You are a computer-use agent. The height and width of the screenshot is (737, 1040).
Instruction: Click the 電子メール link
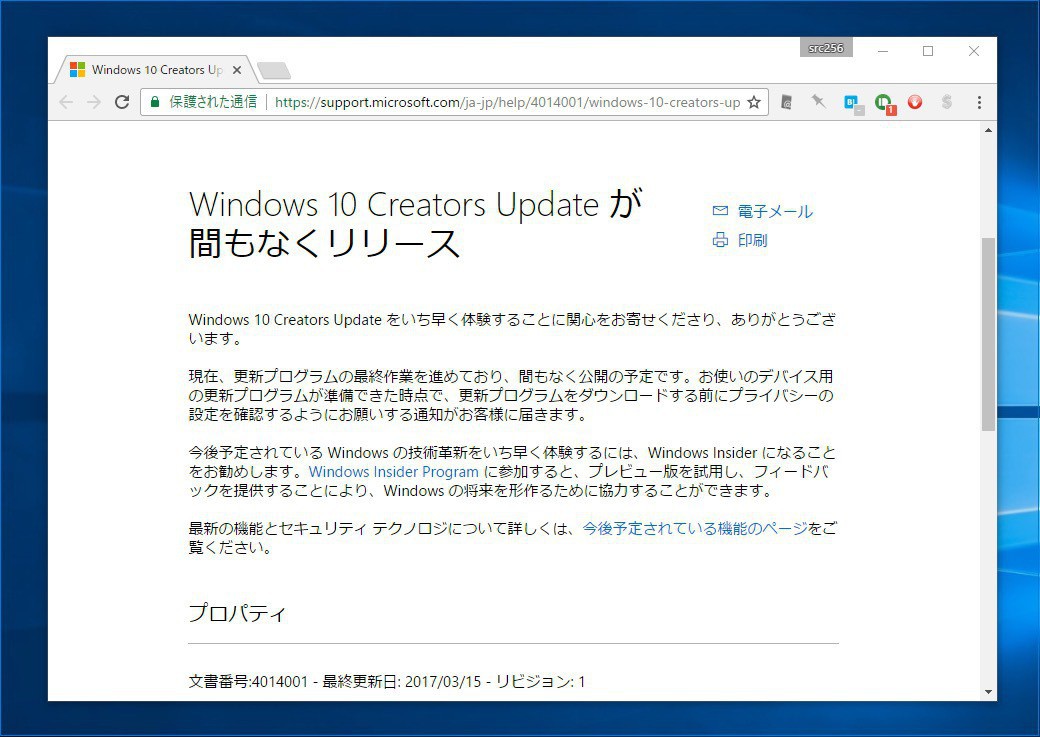click(775, 212)
